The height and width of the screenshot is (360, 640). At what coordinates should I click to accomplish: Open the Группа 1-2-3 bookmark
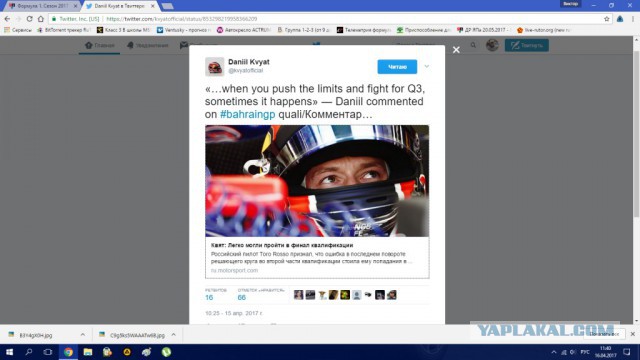pos(304,30)
